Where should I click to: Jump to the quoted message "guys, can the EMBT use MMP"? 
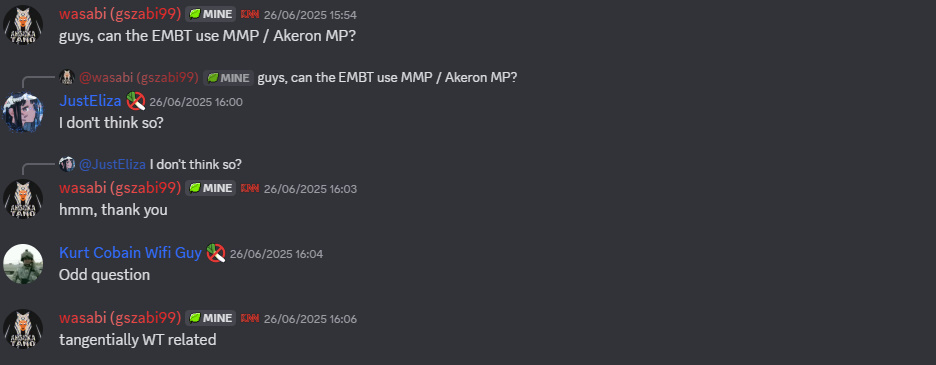(387, 78)
